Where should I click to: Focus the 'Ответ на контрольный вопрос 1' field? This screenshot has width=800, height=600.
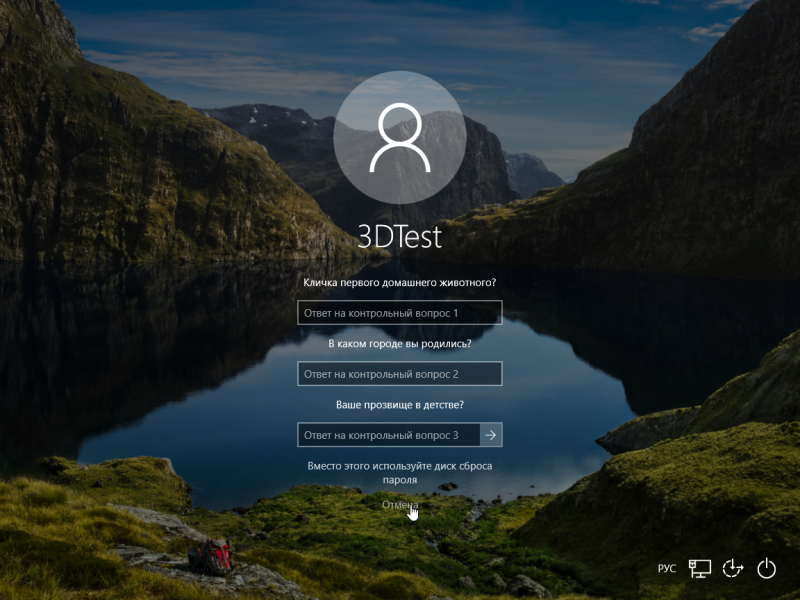click(399, 313)
